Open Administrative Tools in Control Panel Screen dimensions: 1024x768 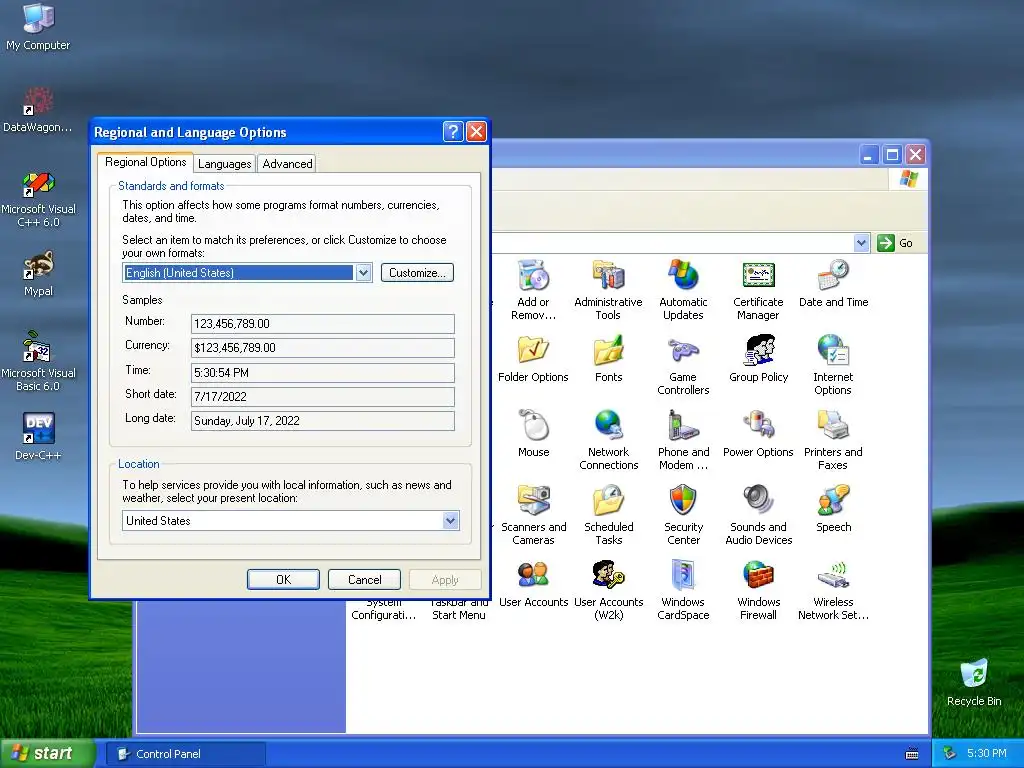pos(608,290)
